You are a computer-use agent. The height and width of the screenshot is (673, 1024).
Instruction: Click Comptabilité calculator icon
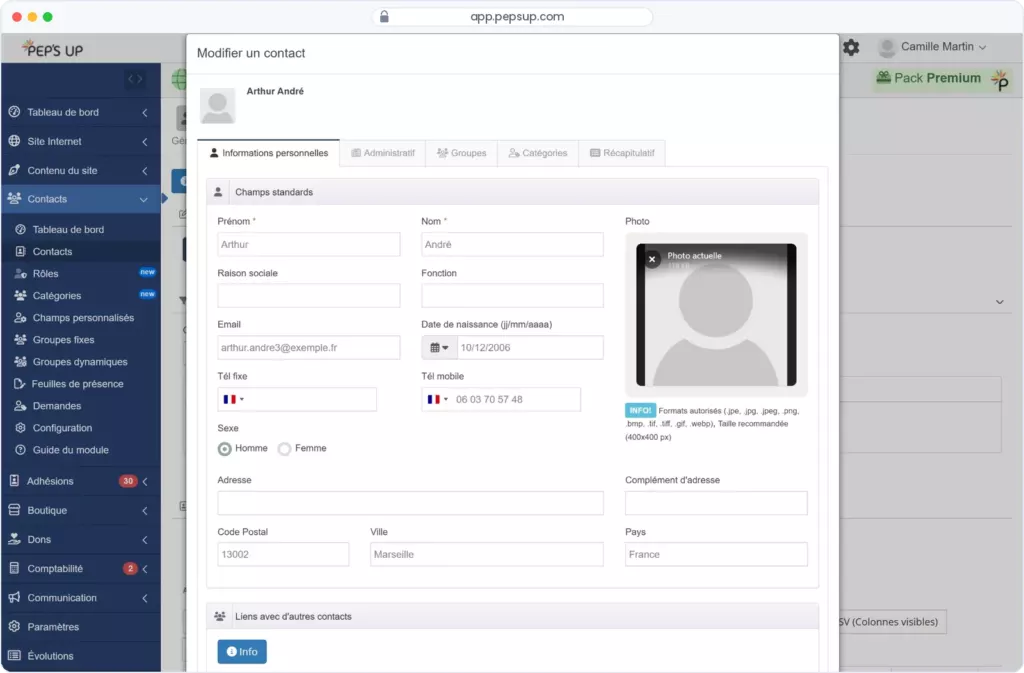(x=14, y=569)
